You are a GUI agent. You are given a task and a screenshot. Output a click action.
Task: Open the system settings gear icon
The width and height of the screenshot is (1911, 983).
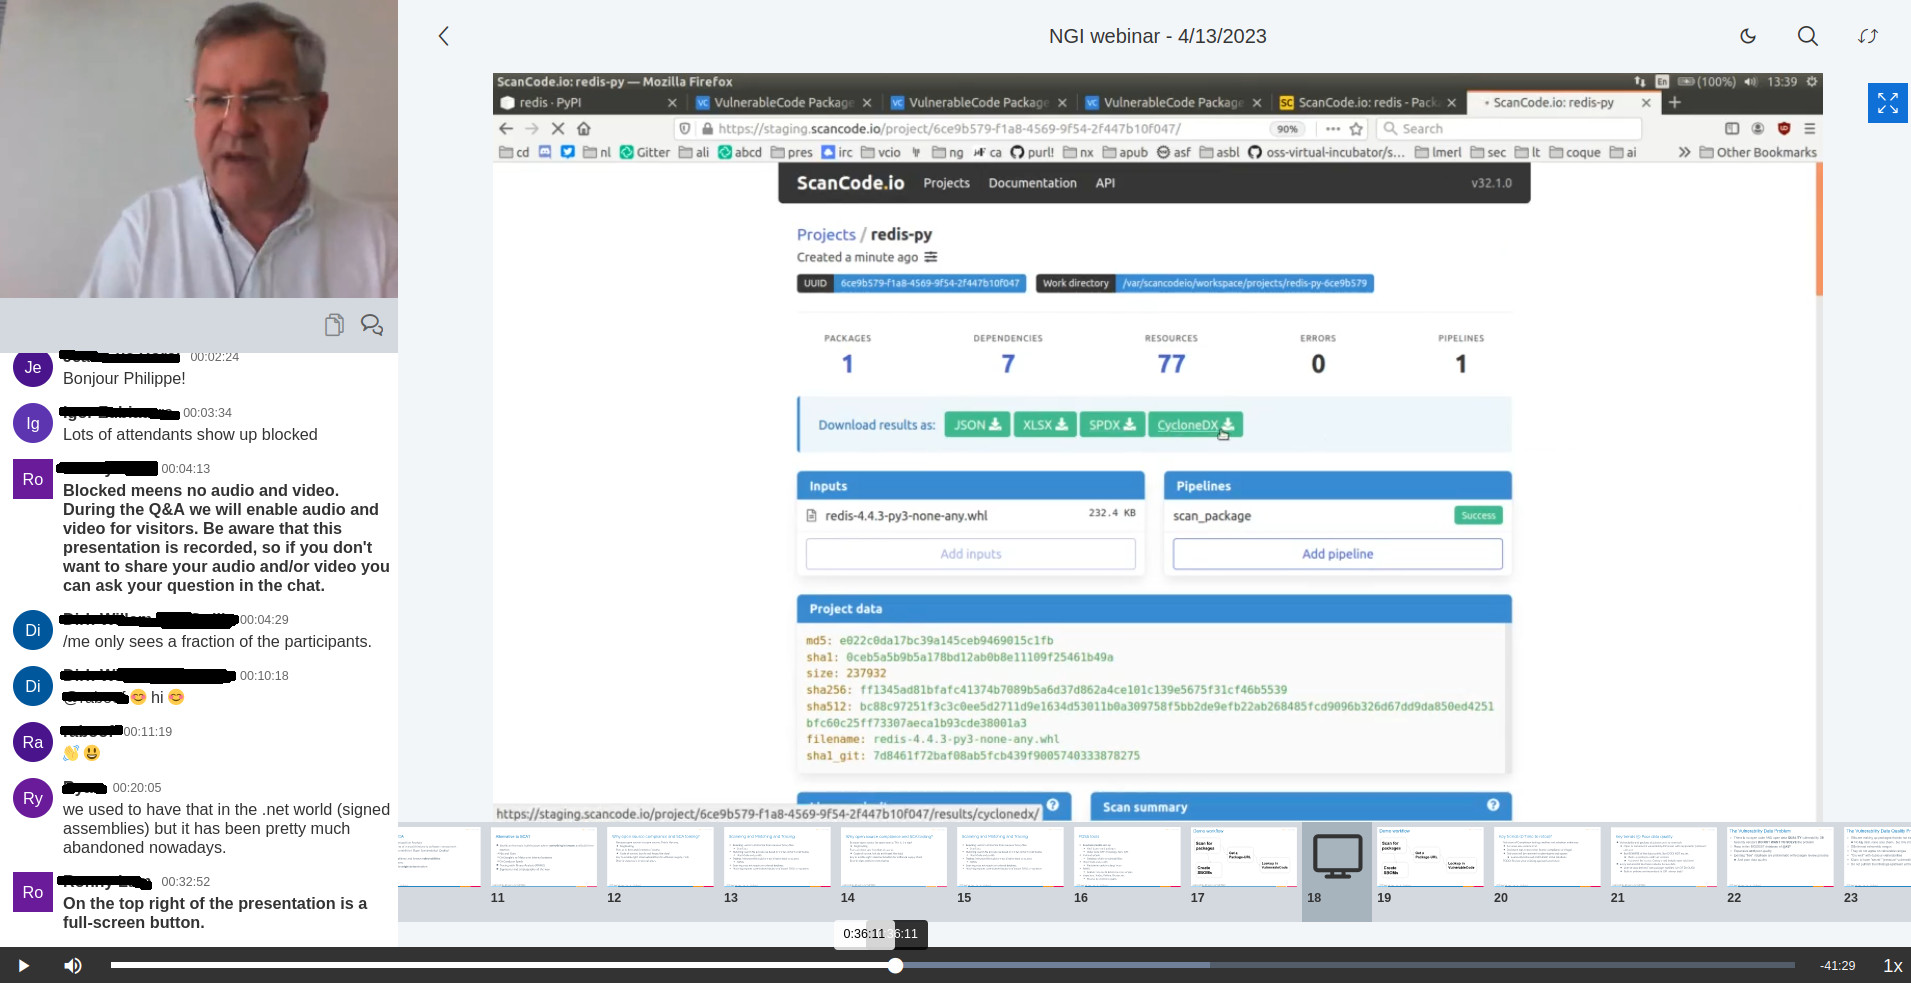point(1811,81)
